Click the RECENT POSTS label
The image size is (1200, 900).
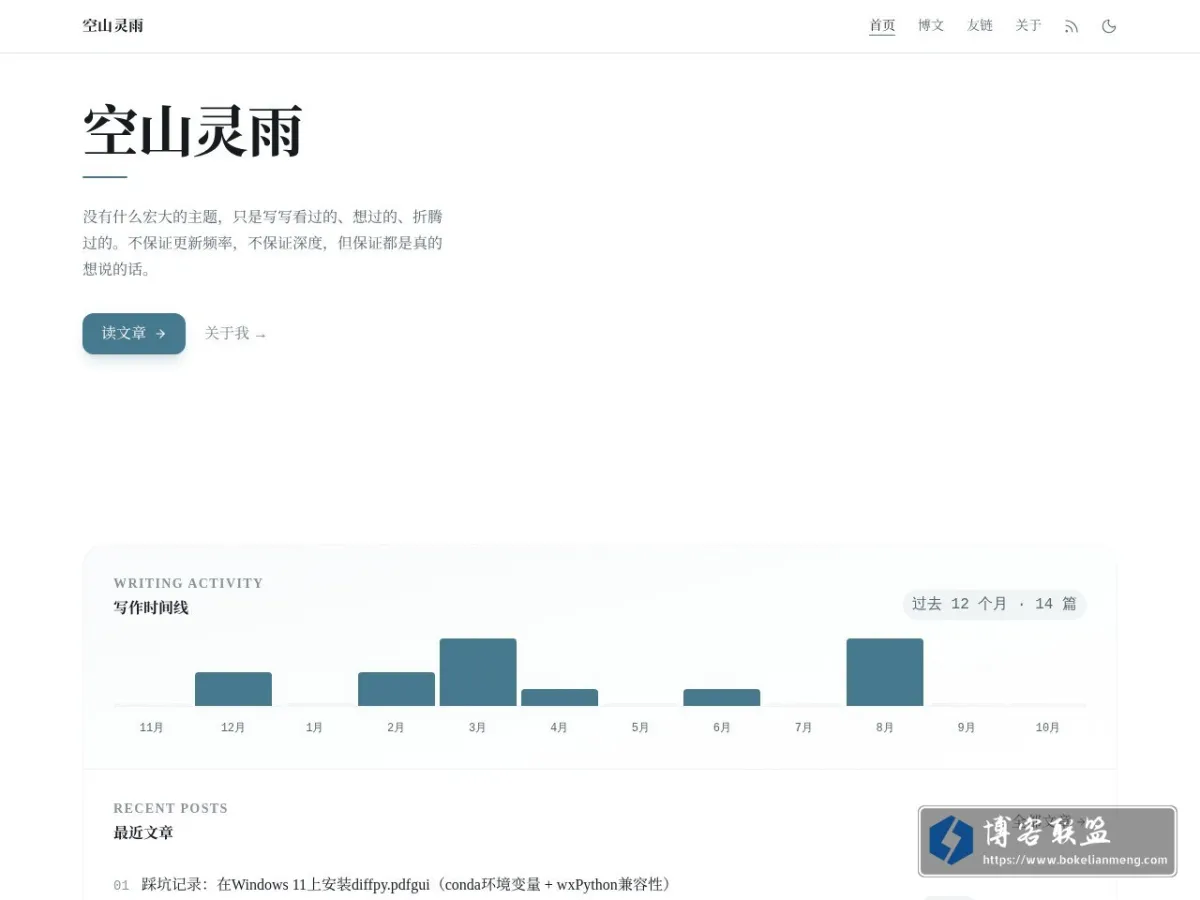170,808
